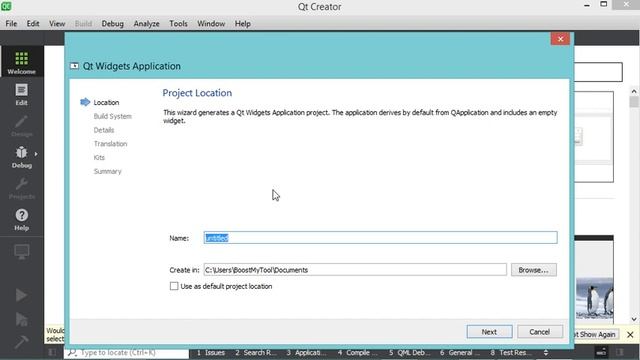Open the Analyze menu
Viewport: 640px width, 360px height.
point(147,24)
